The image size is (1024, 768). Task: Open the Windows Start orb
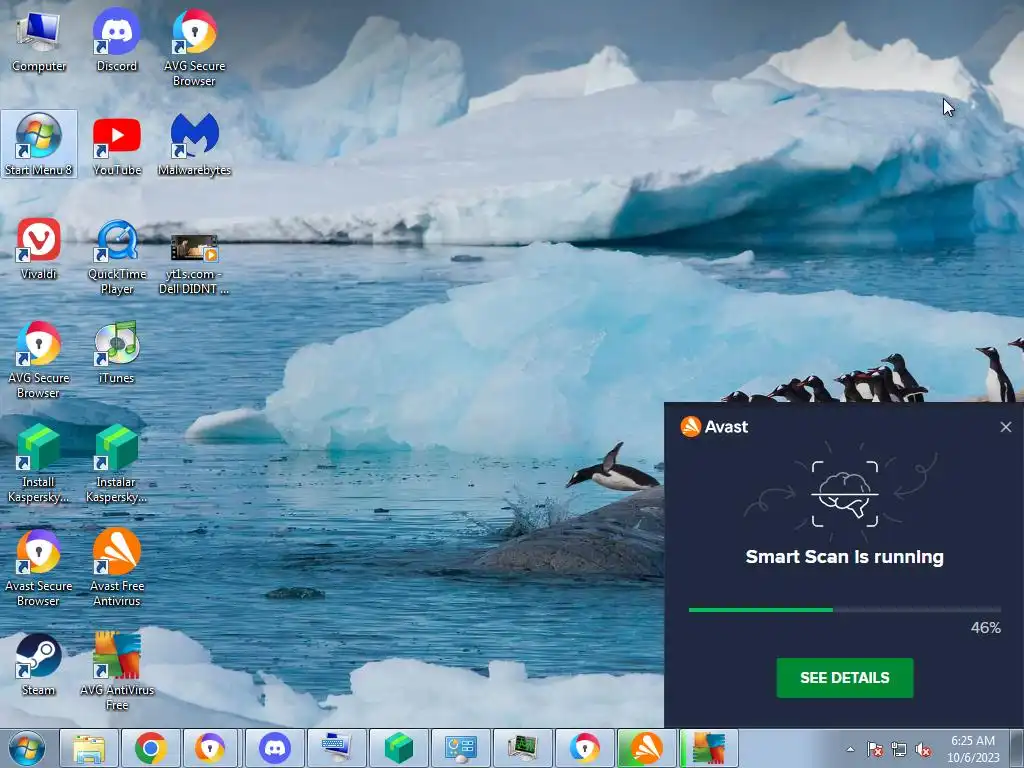[x=26, y=748]
